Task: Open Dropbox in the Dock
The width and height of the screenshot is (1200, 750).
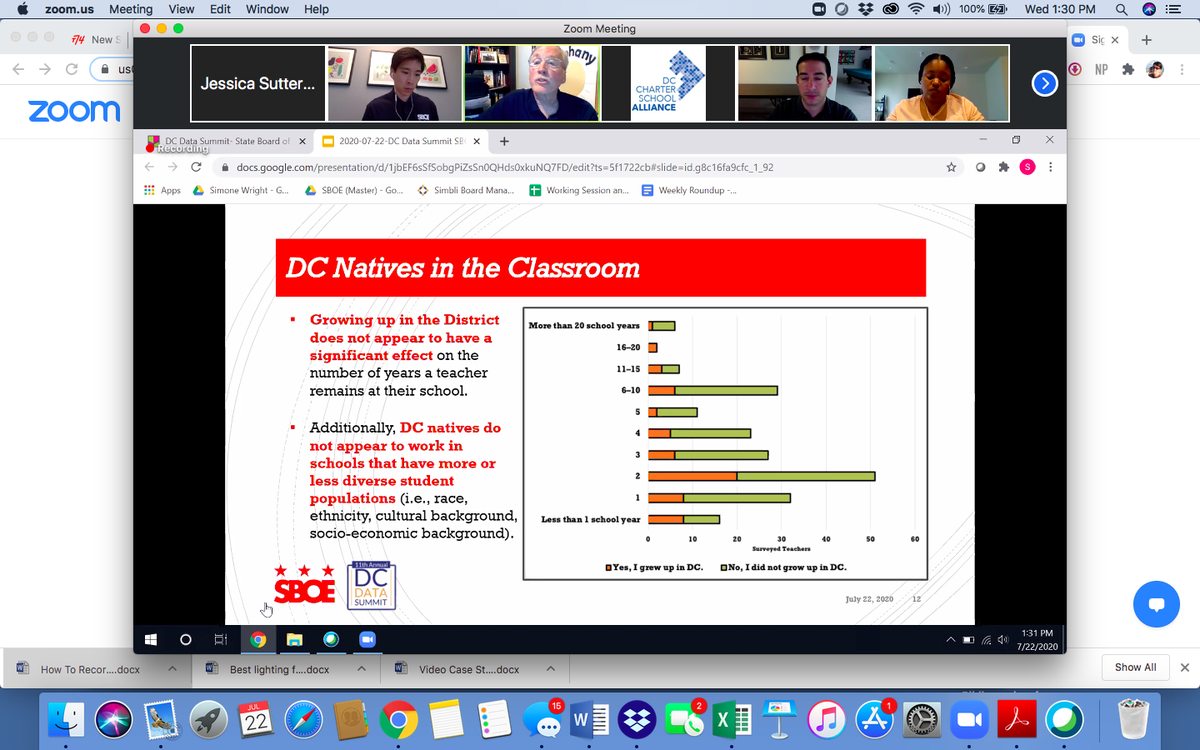Action: pyautogui.click(x=636, y=719)
